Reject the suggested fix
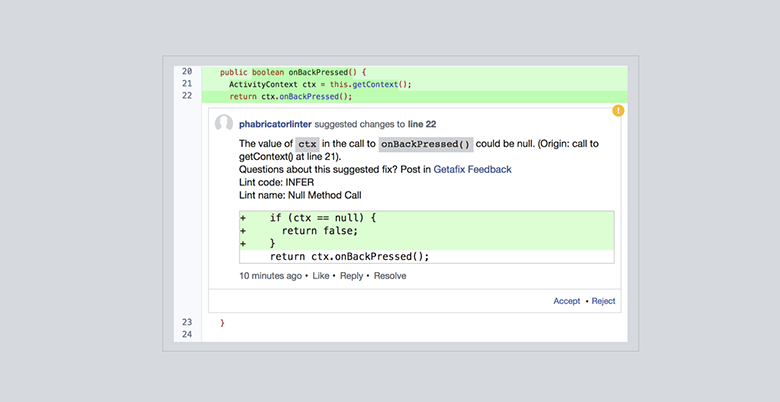 coord(603,301)
